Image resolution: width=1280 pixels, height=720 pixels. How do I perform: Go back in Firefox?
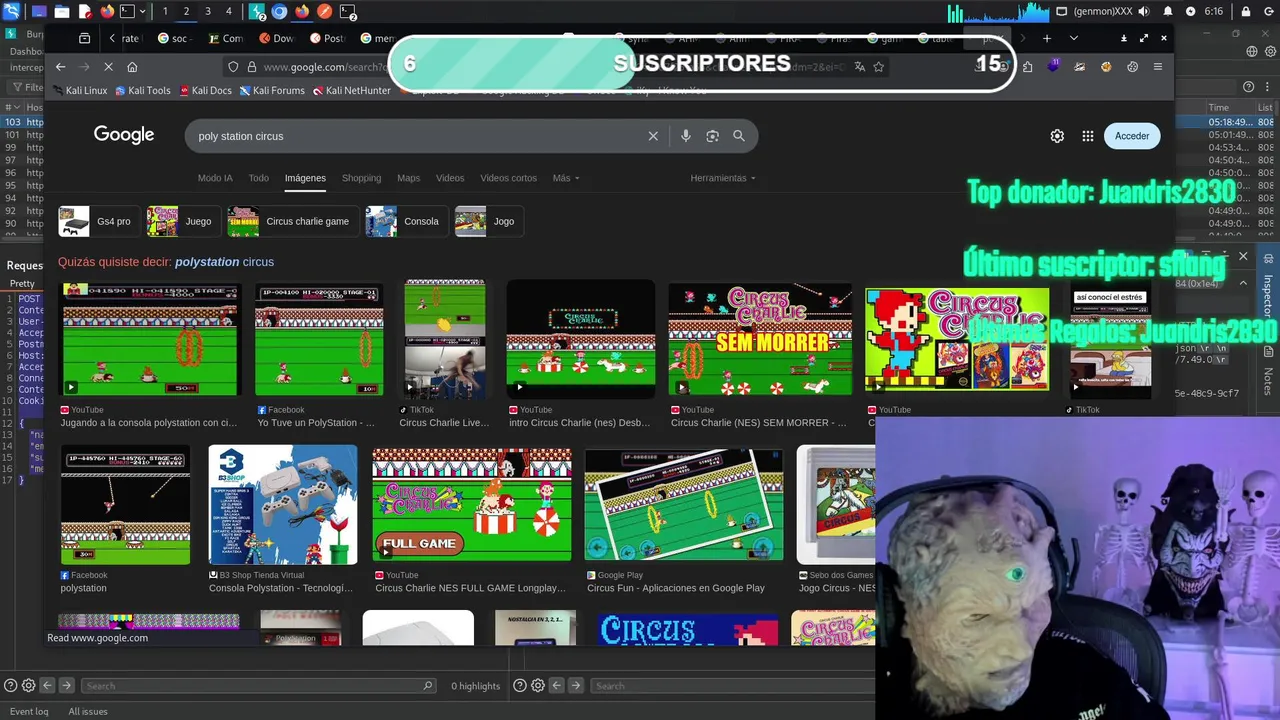coord(61,67)
